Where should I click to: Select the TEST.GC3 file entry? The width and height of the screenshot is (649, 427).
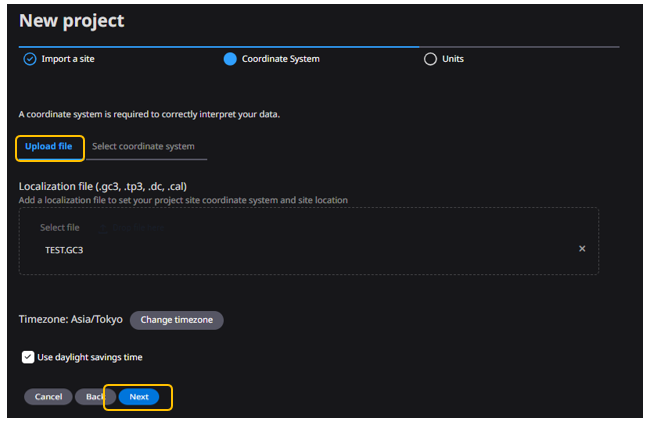(x=64, y=250)
